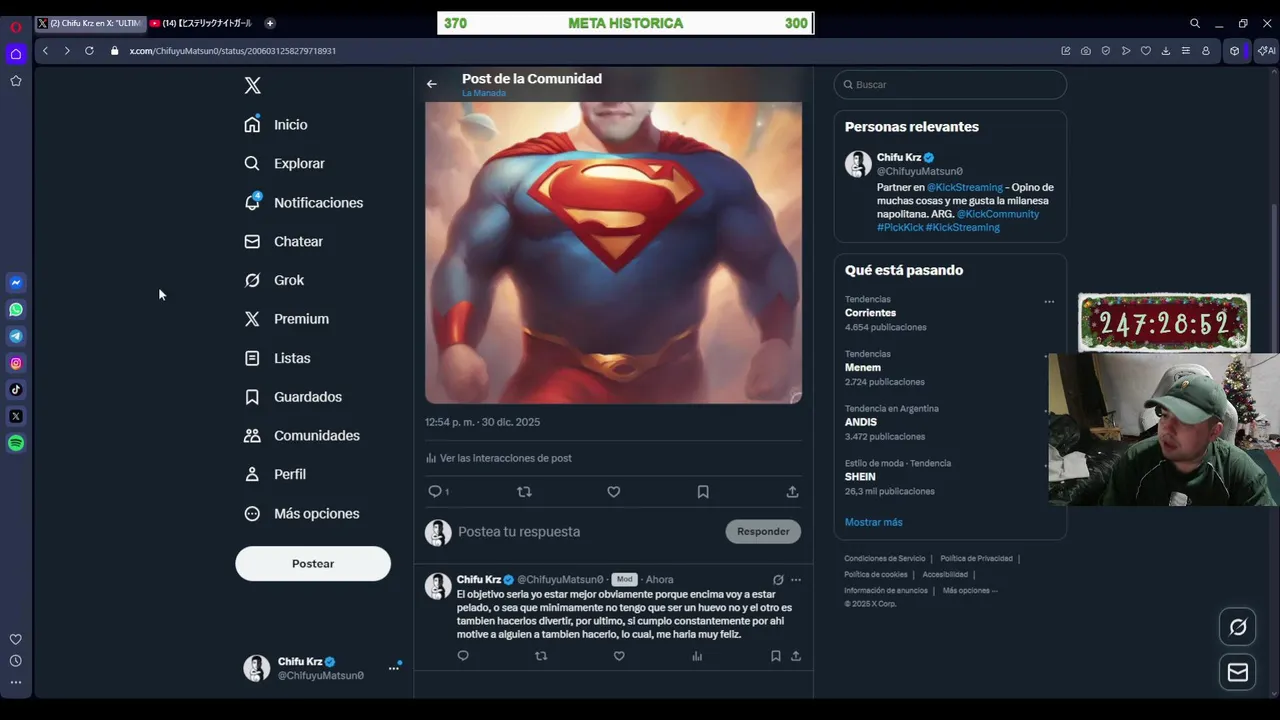The image size is (1280, 720).
Task: Reload the page
Action: (89, 51)
